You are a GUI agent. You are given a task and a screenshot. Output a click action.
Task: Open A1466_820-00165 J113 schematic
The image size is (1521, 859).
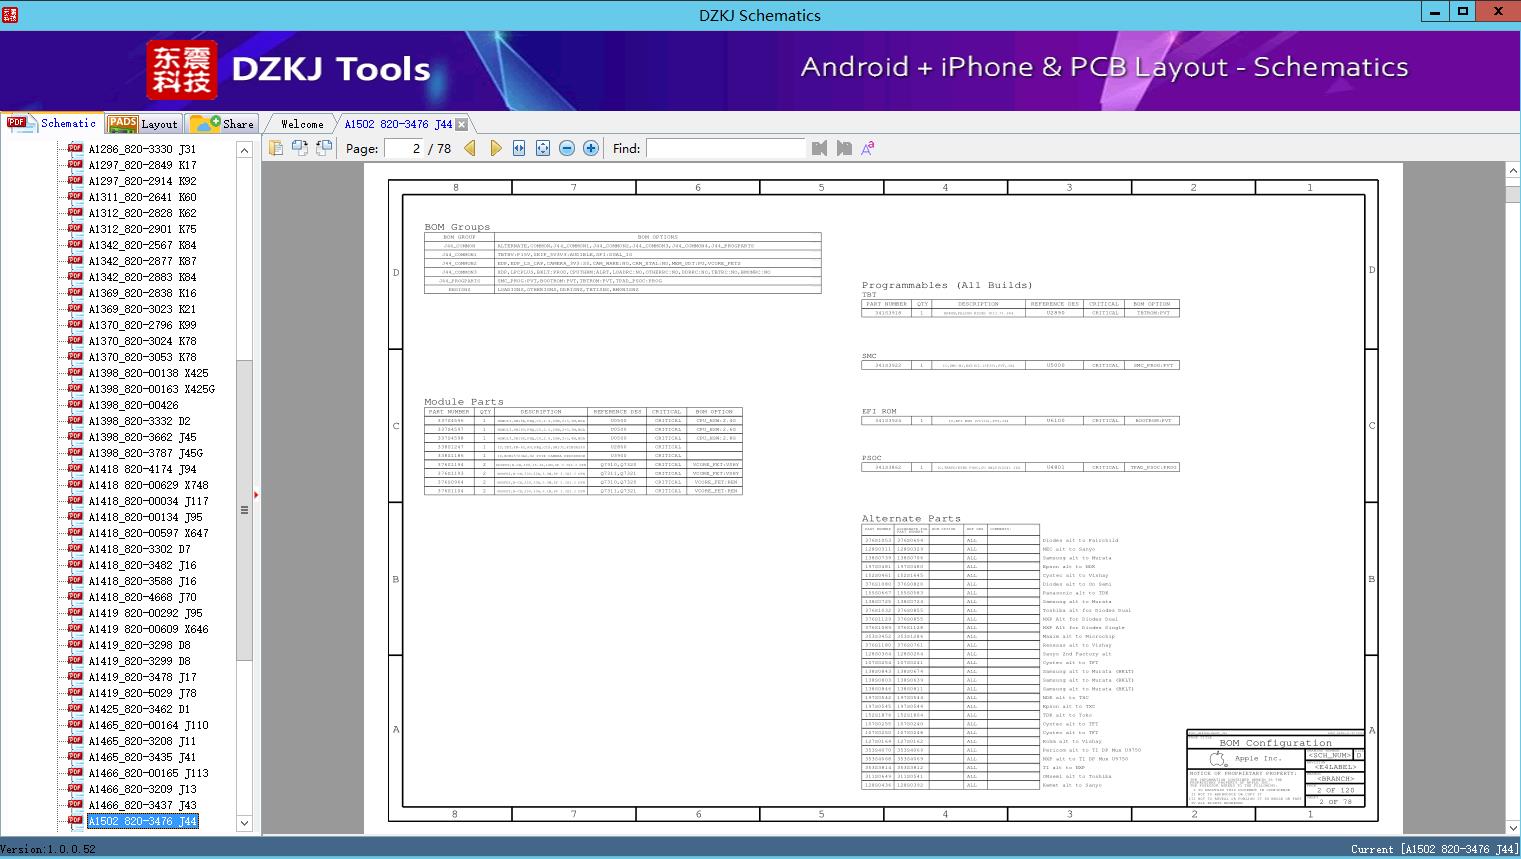tap(148, 773)
